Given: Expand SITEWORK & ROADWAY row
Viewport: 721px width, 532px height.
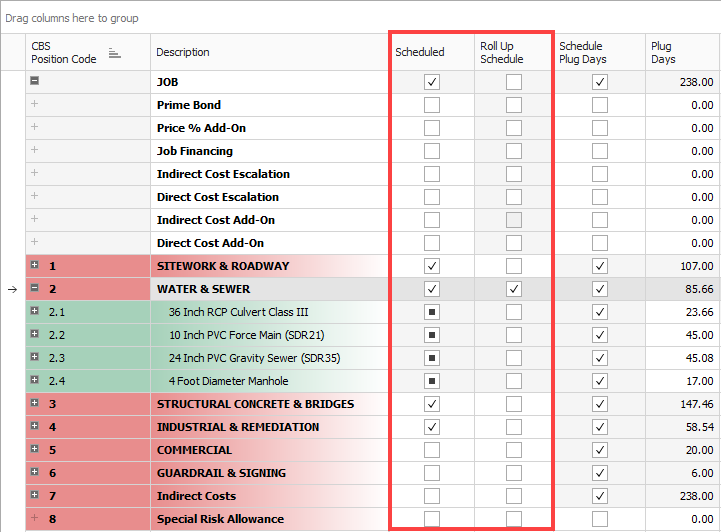Looking at the screenshot, I should tap(35, 266).
